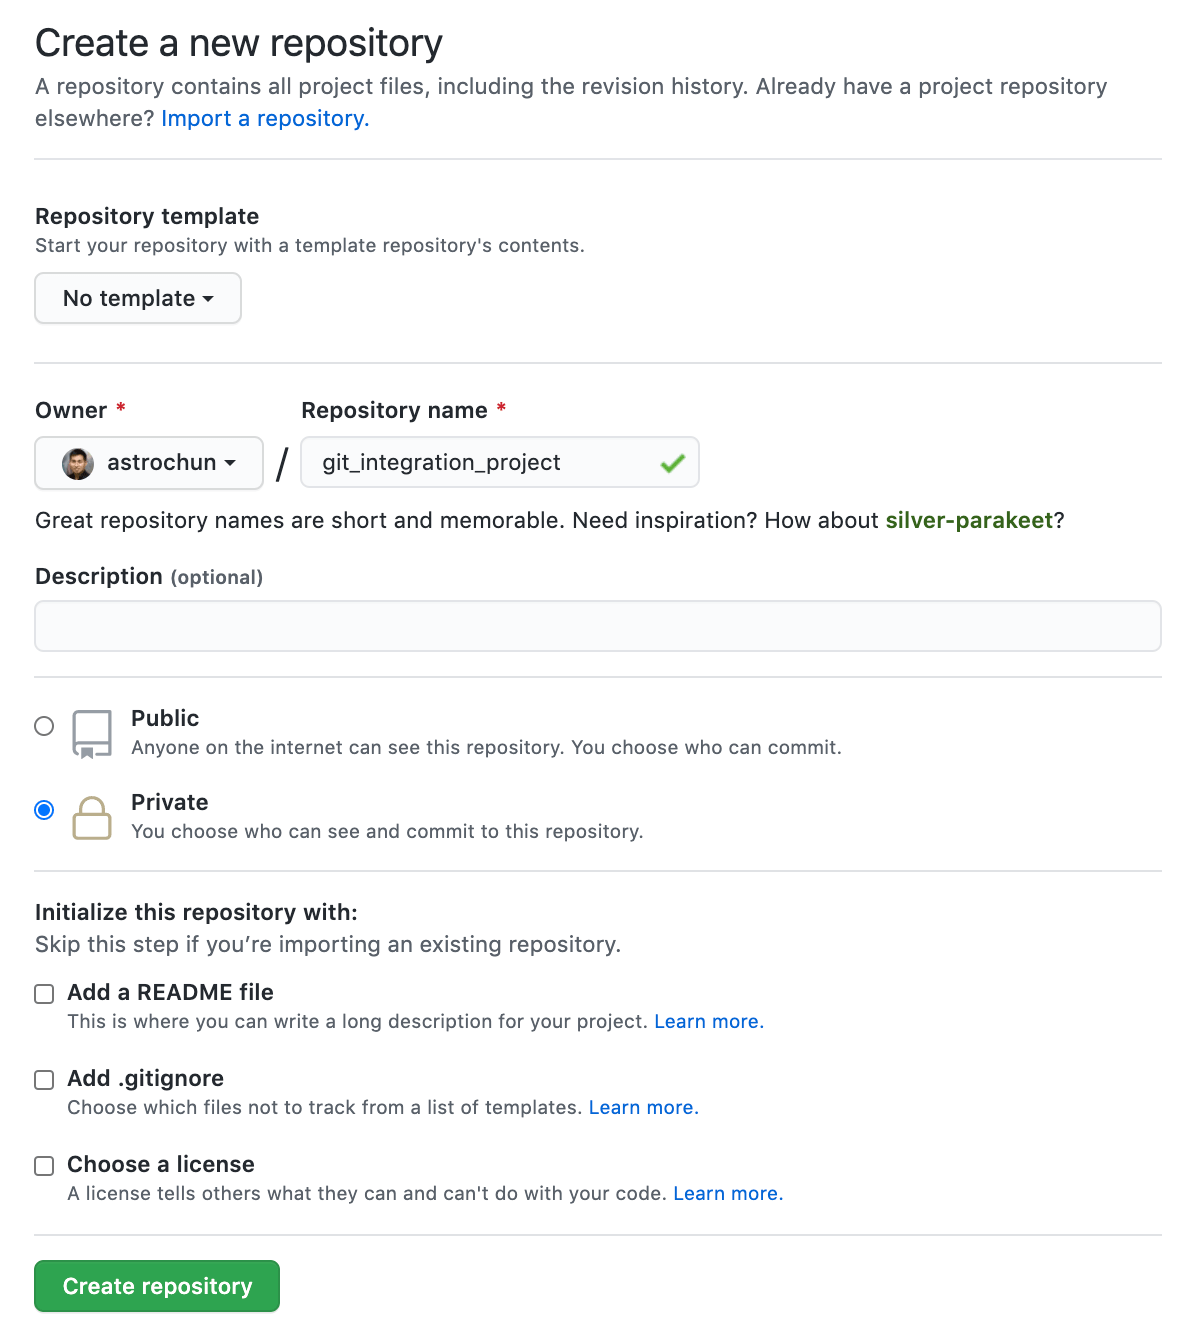The width and height of the screenshot is (1194, 1336).
Task: Follow the Import a repository link
Action: tap(264, 118)
